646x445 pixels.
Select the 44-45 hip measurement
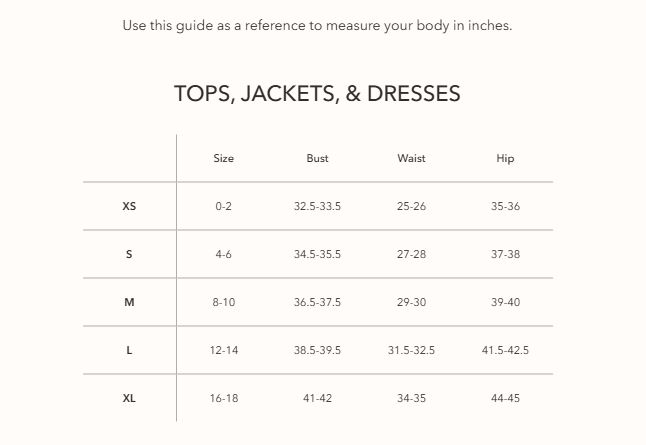505,398
